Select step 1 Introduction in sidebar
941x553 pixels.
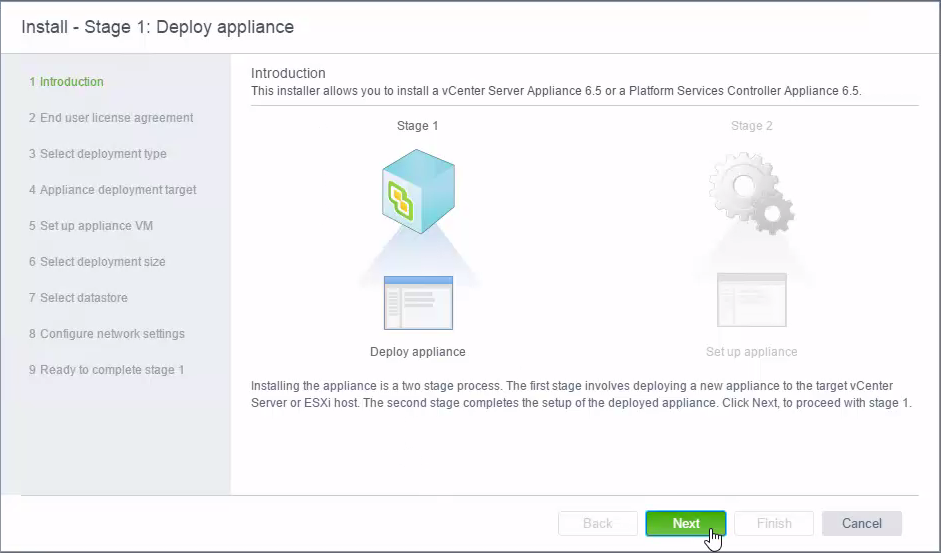point(66,82)
